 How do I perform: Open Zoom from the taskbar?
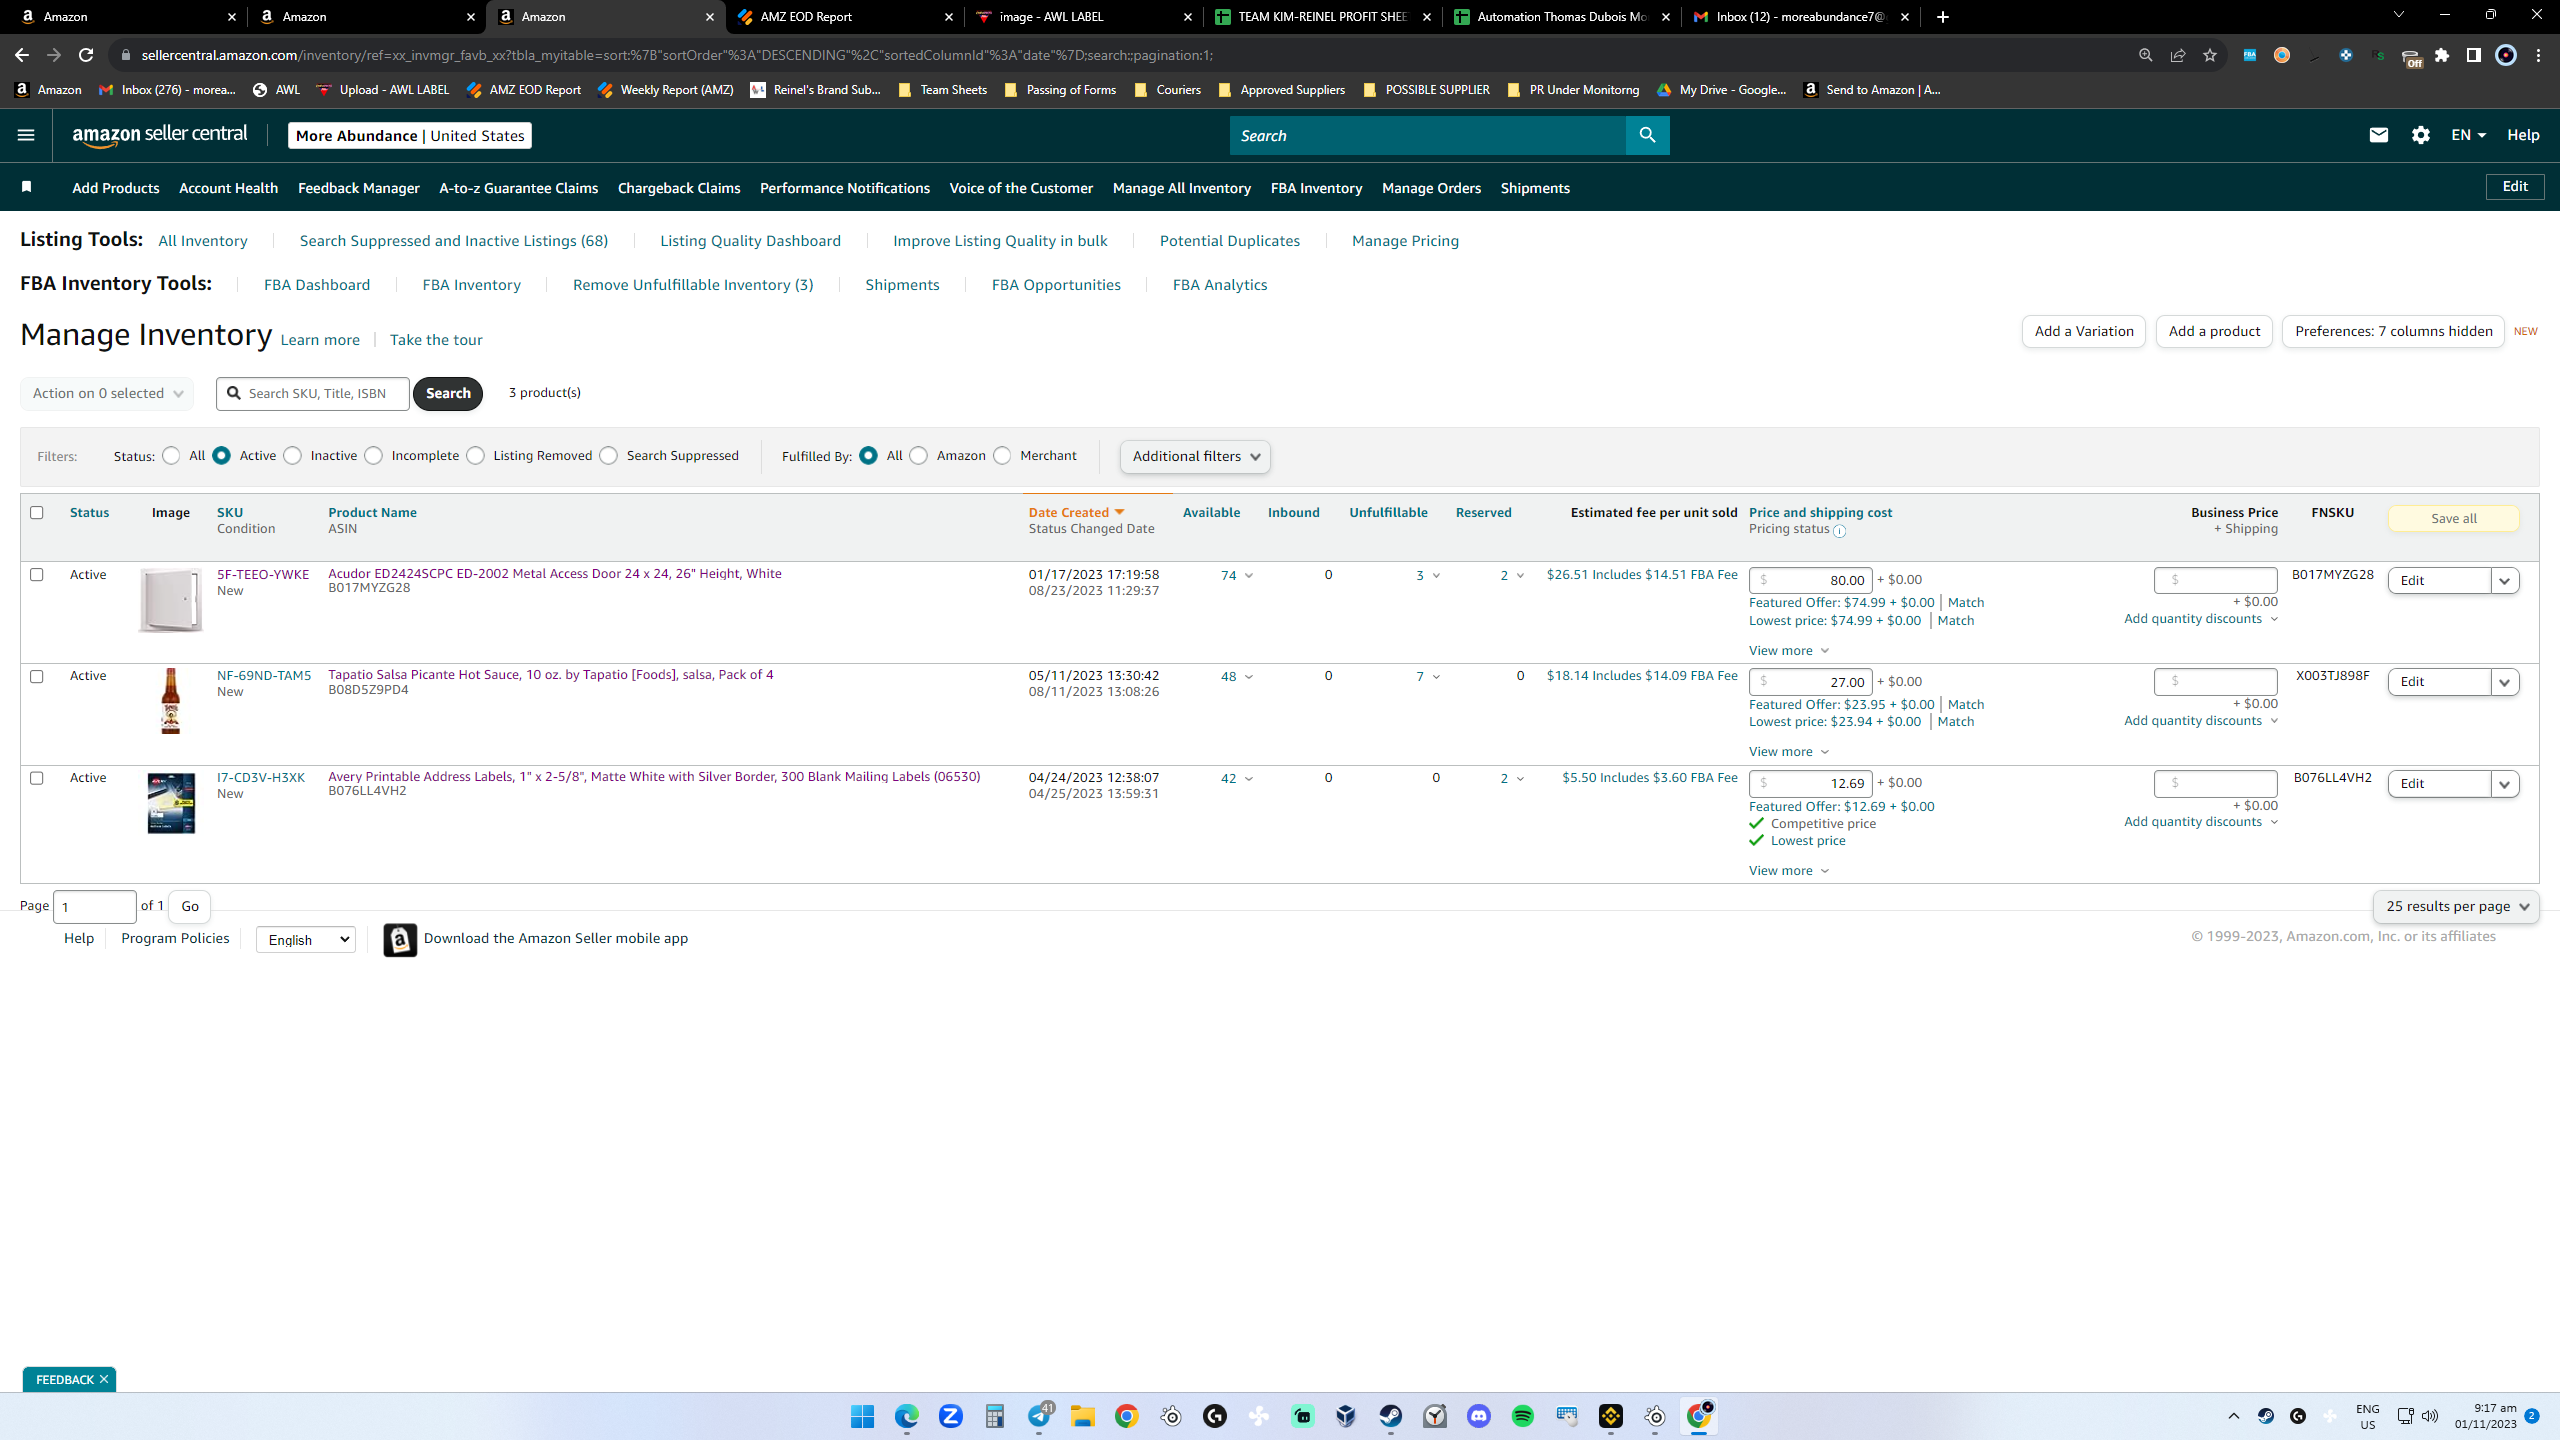(x=951, y=1416)
